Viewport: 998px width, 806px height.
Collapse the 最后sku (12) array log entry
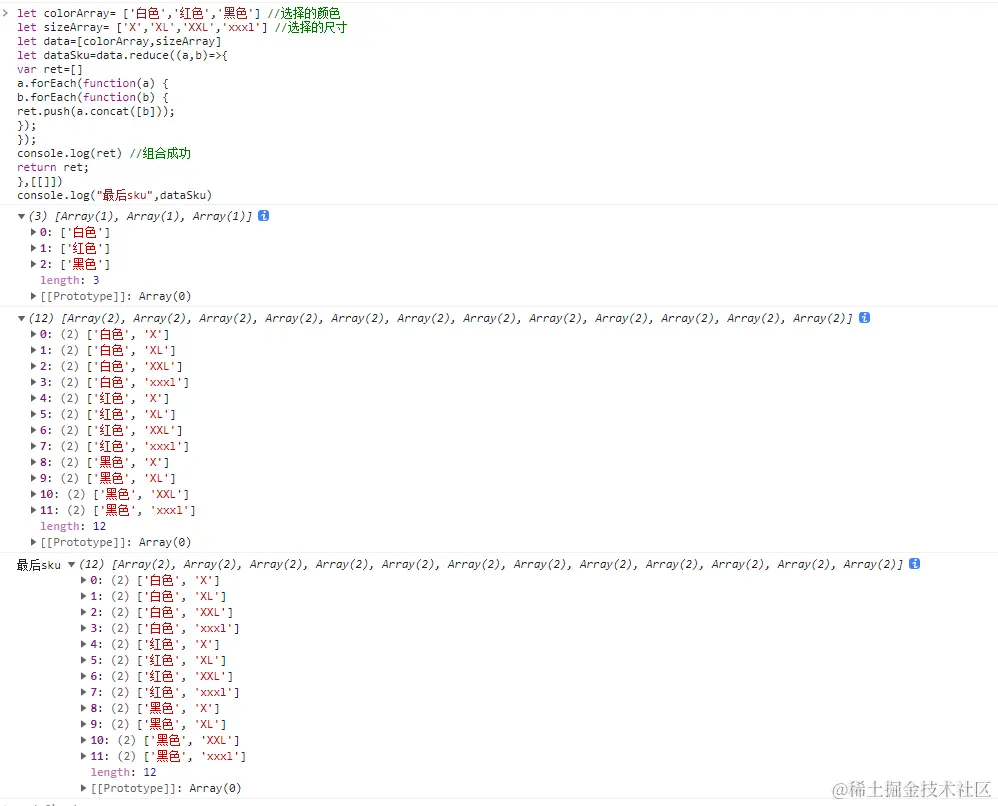click(x=72, y=564)
